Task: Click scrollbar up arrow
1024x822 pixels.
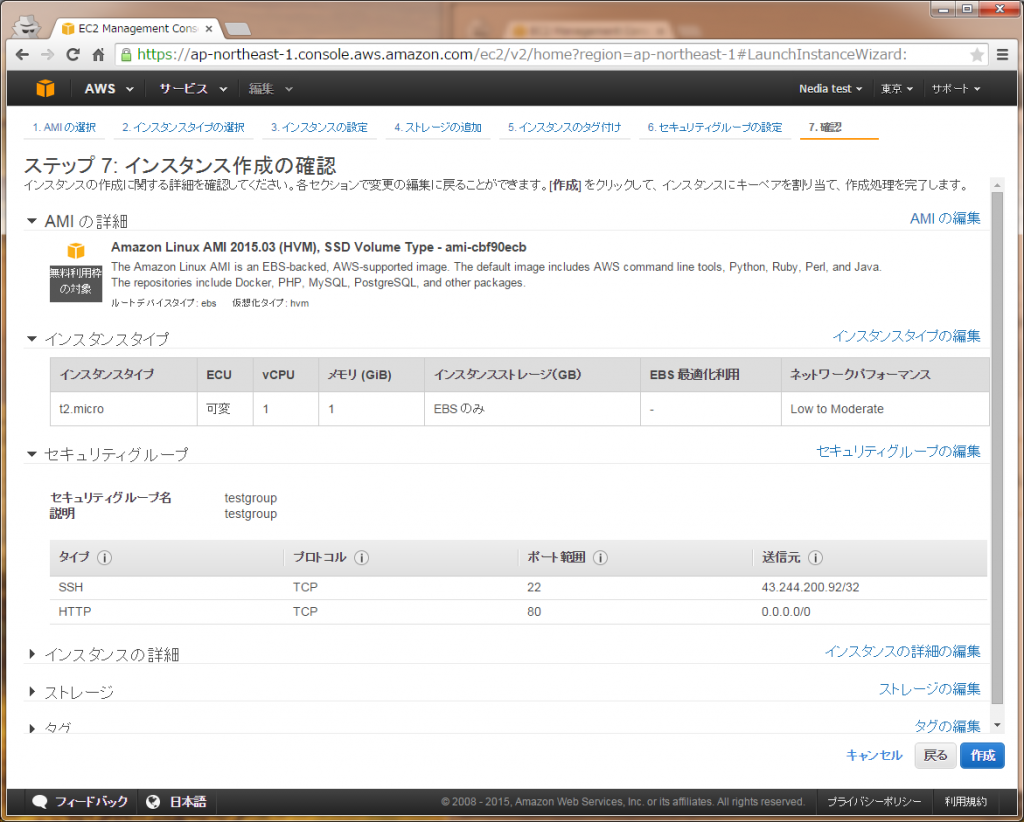Action: tap(997, 185)
